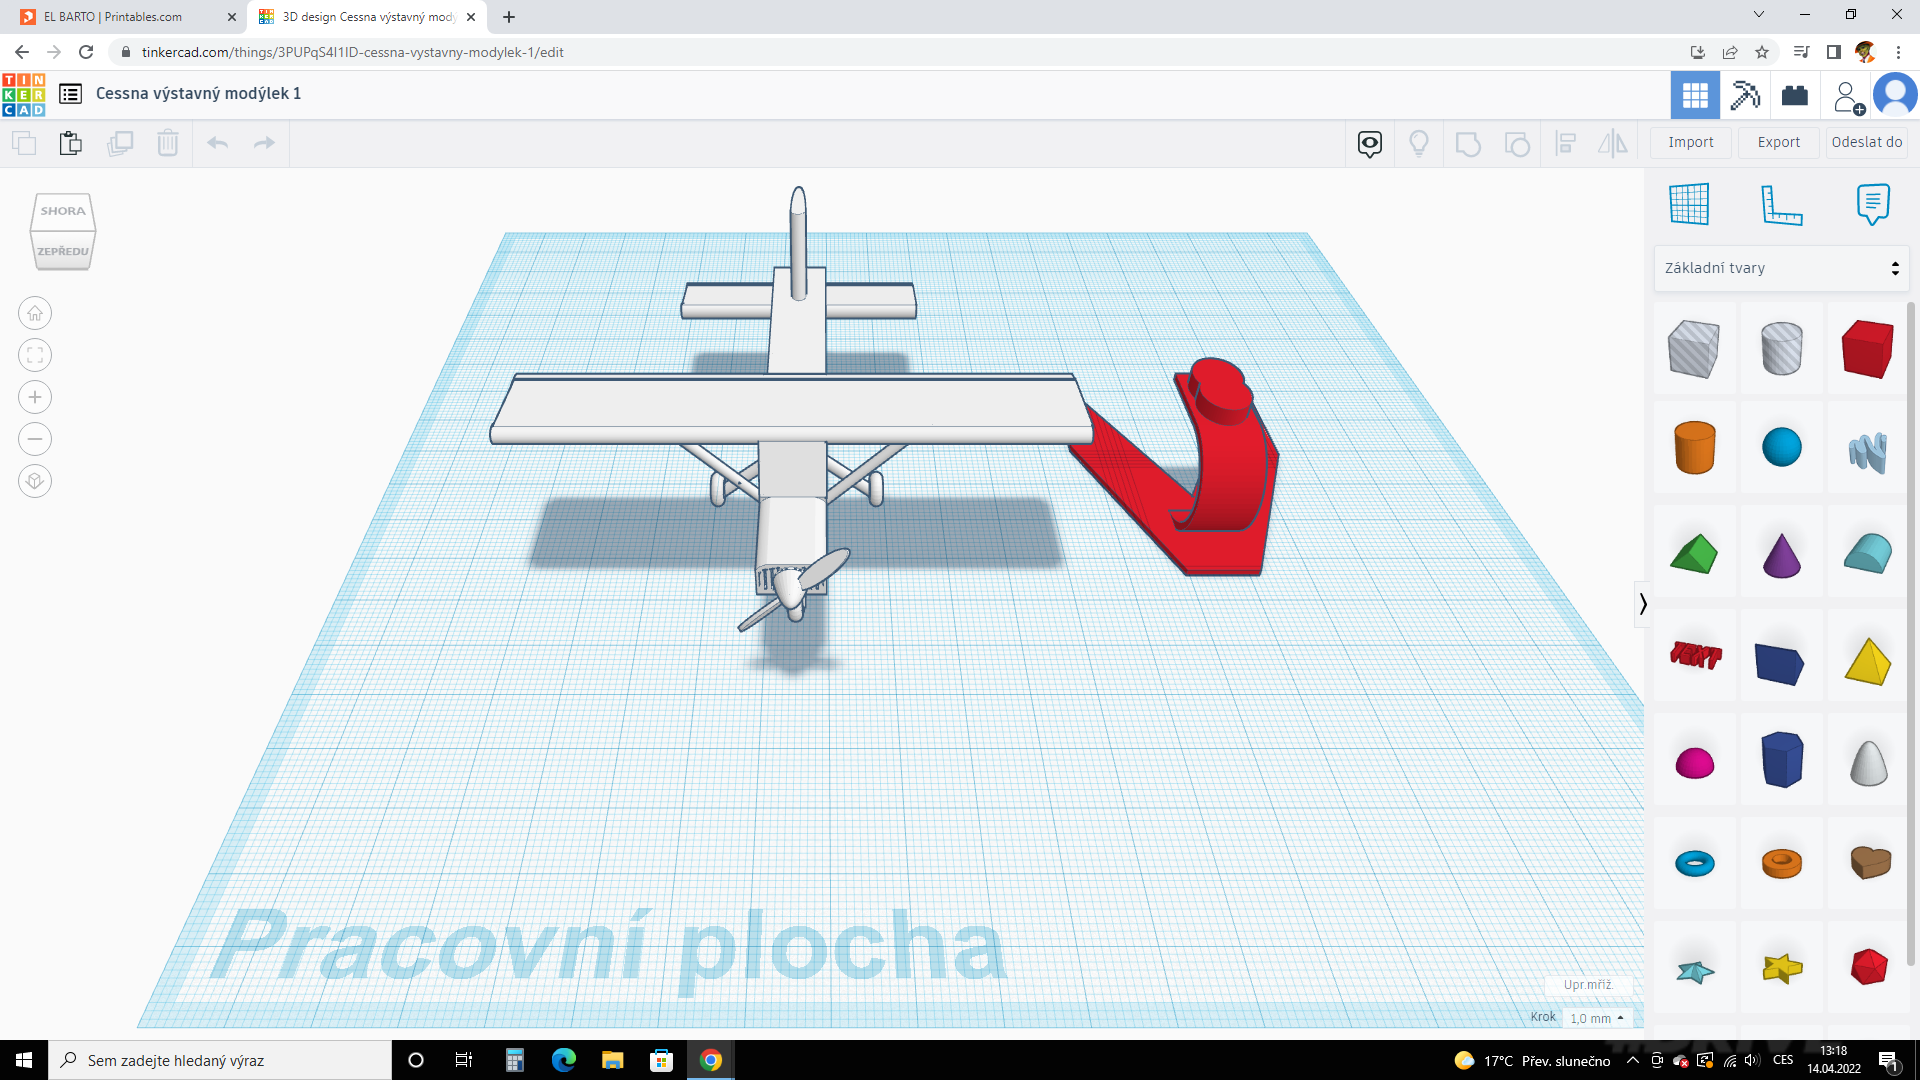1920x1080 pixels.
Task: Toggle perspective orthographic view cube icon
Action: [x=35, y=482]
